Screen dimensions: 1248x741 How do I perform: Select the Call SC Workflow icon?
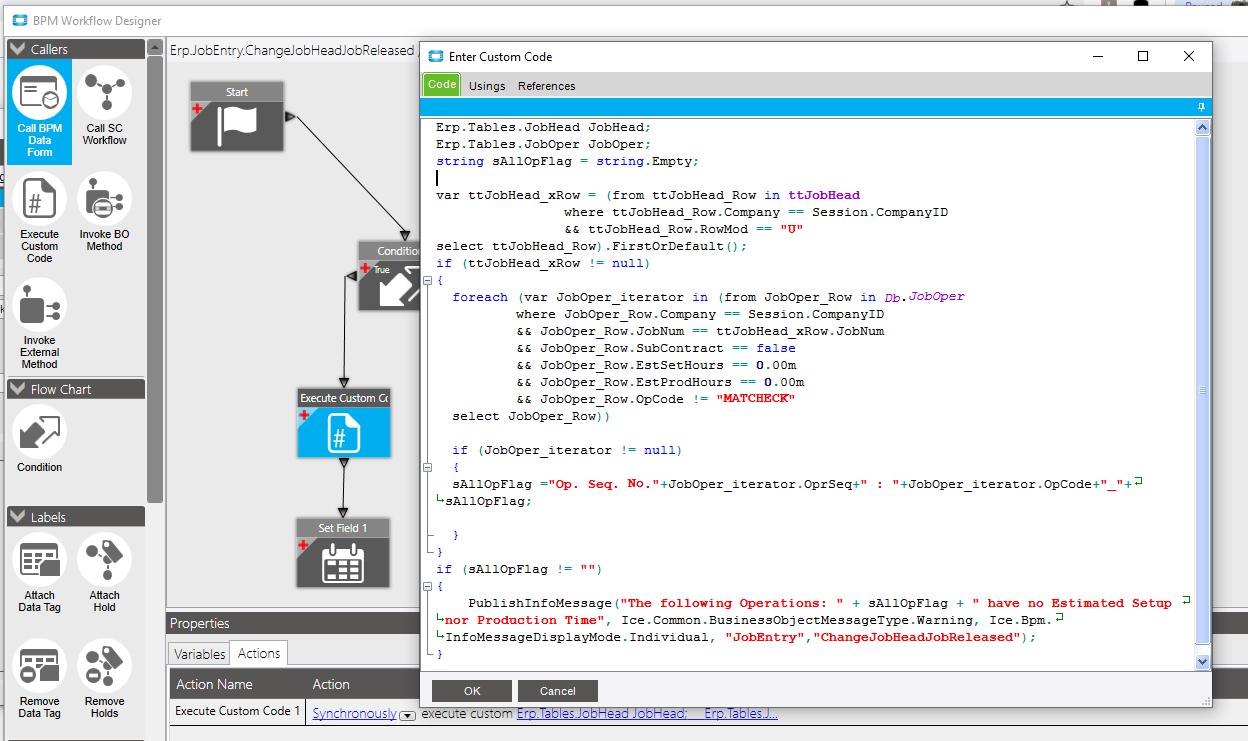104,94
